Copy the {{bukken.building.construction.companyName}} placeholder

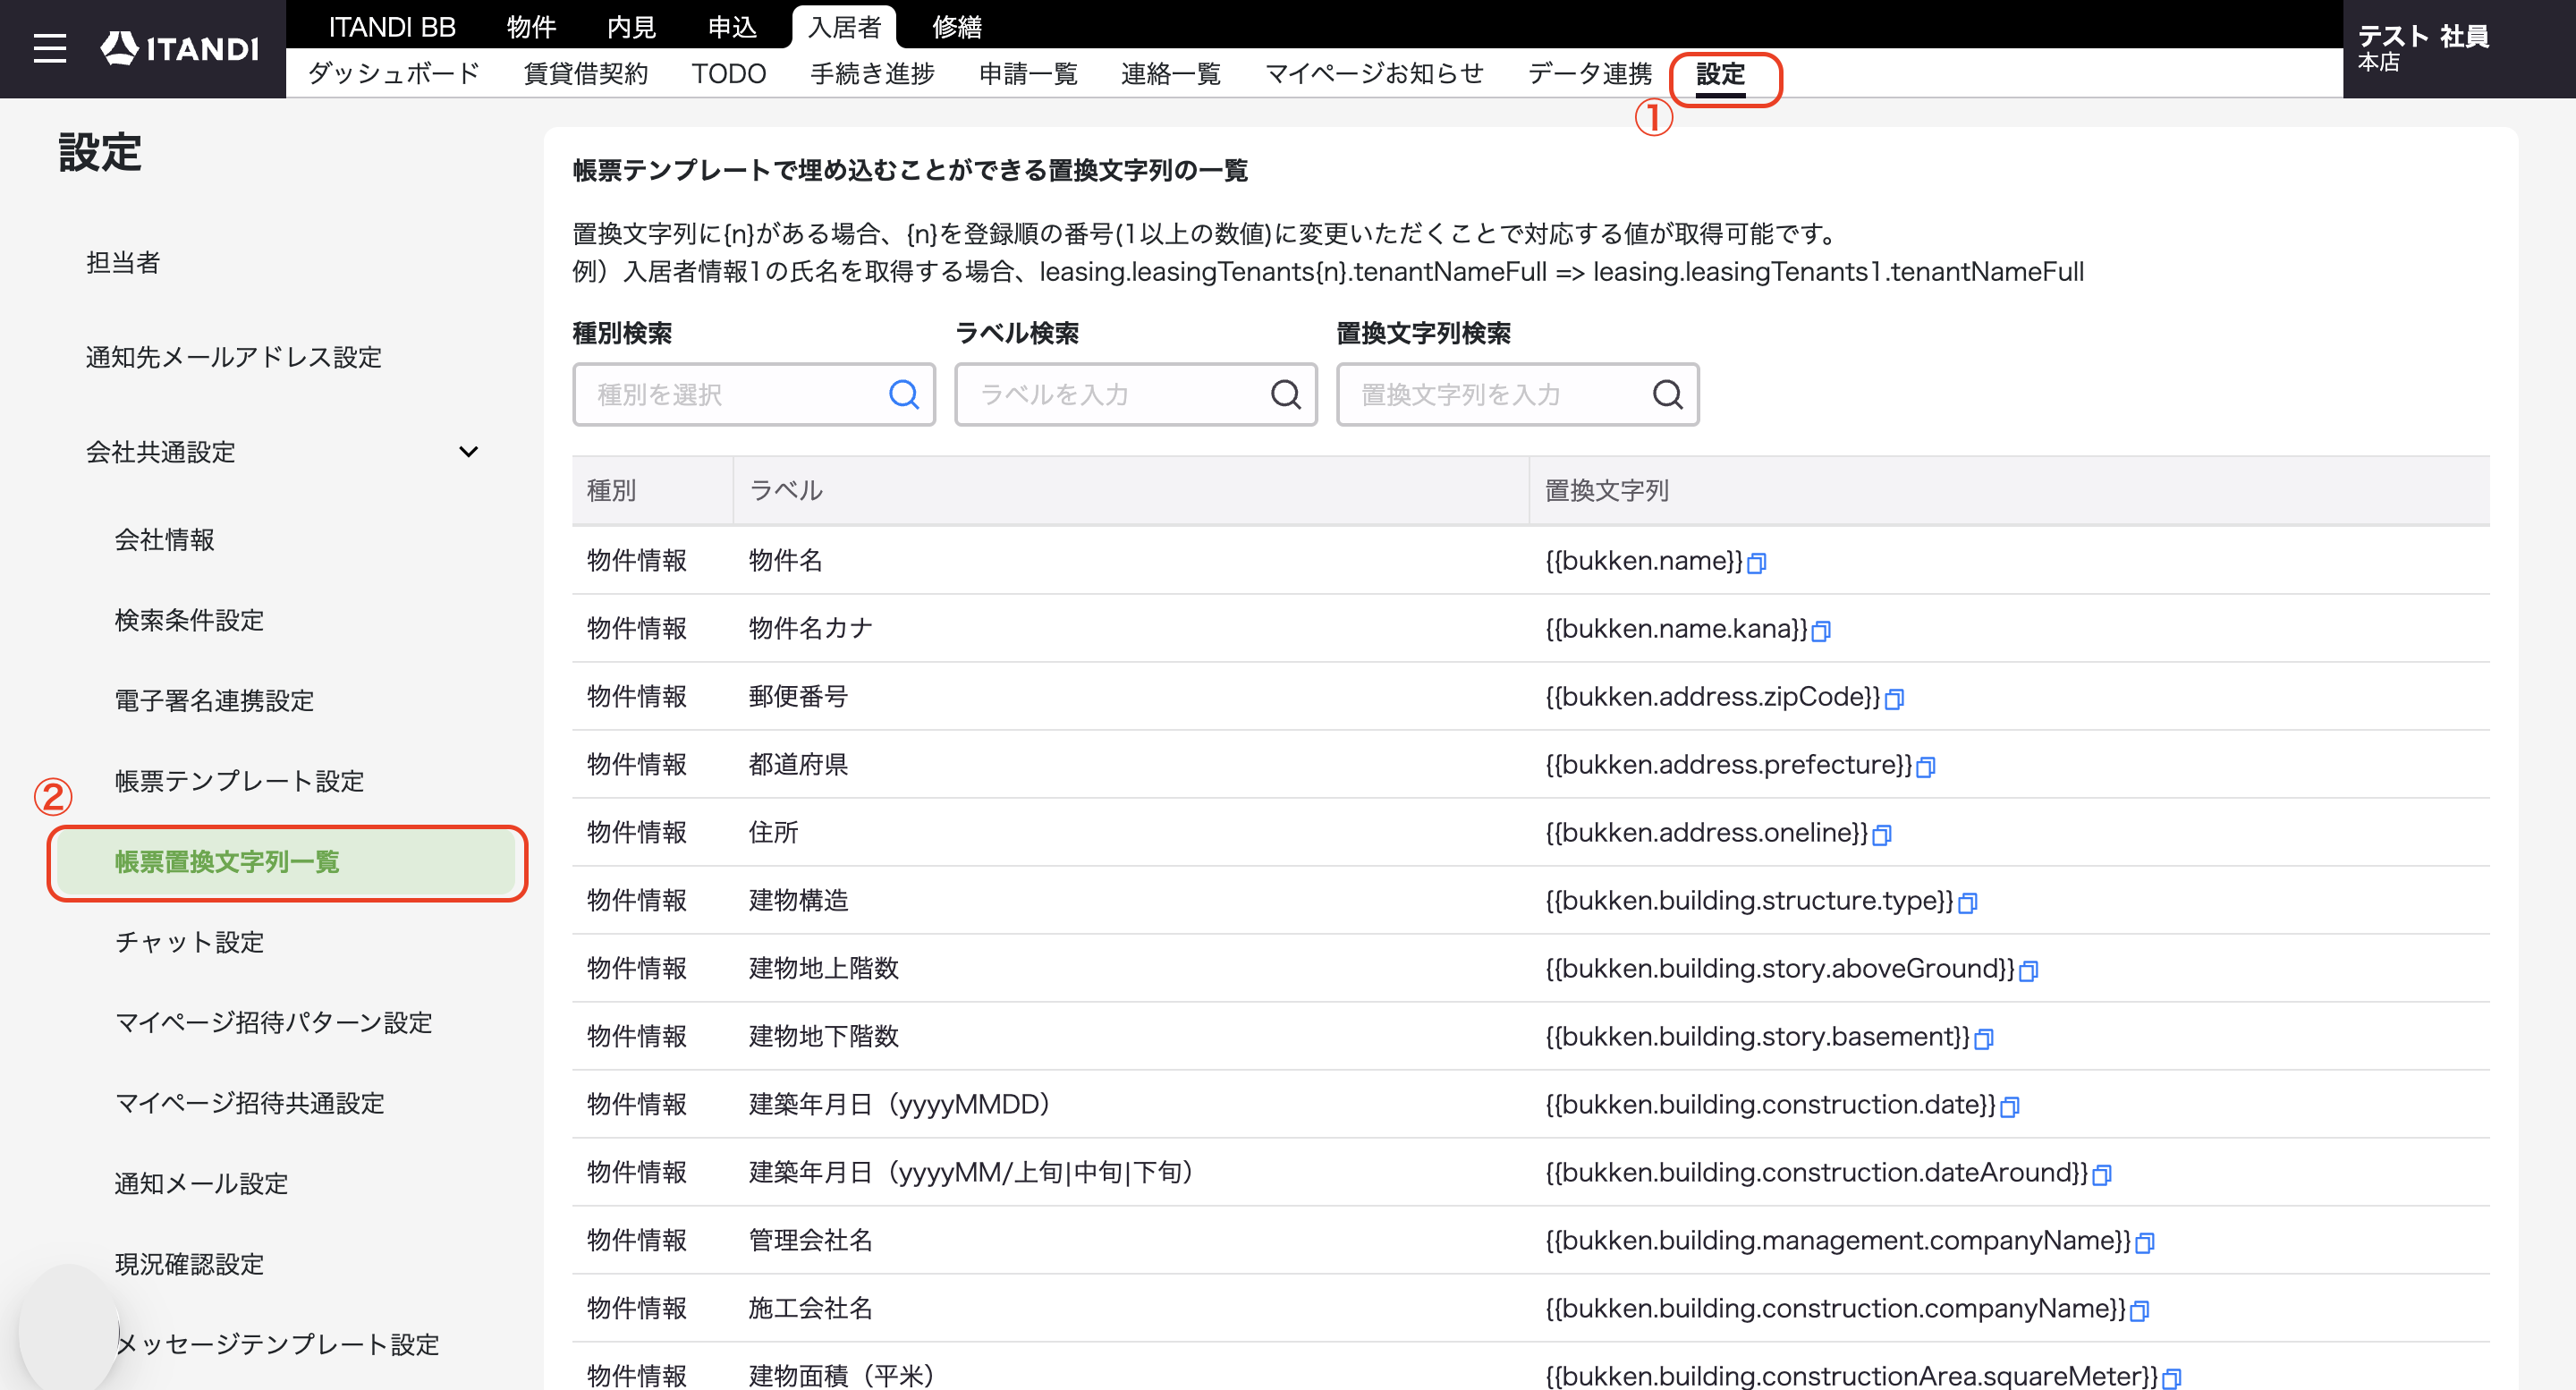(2140, 1311)
